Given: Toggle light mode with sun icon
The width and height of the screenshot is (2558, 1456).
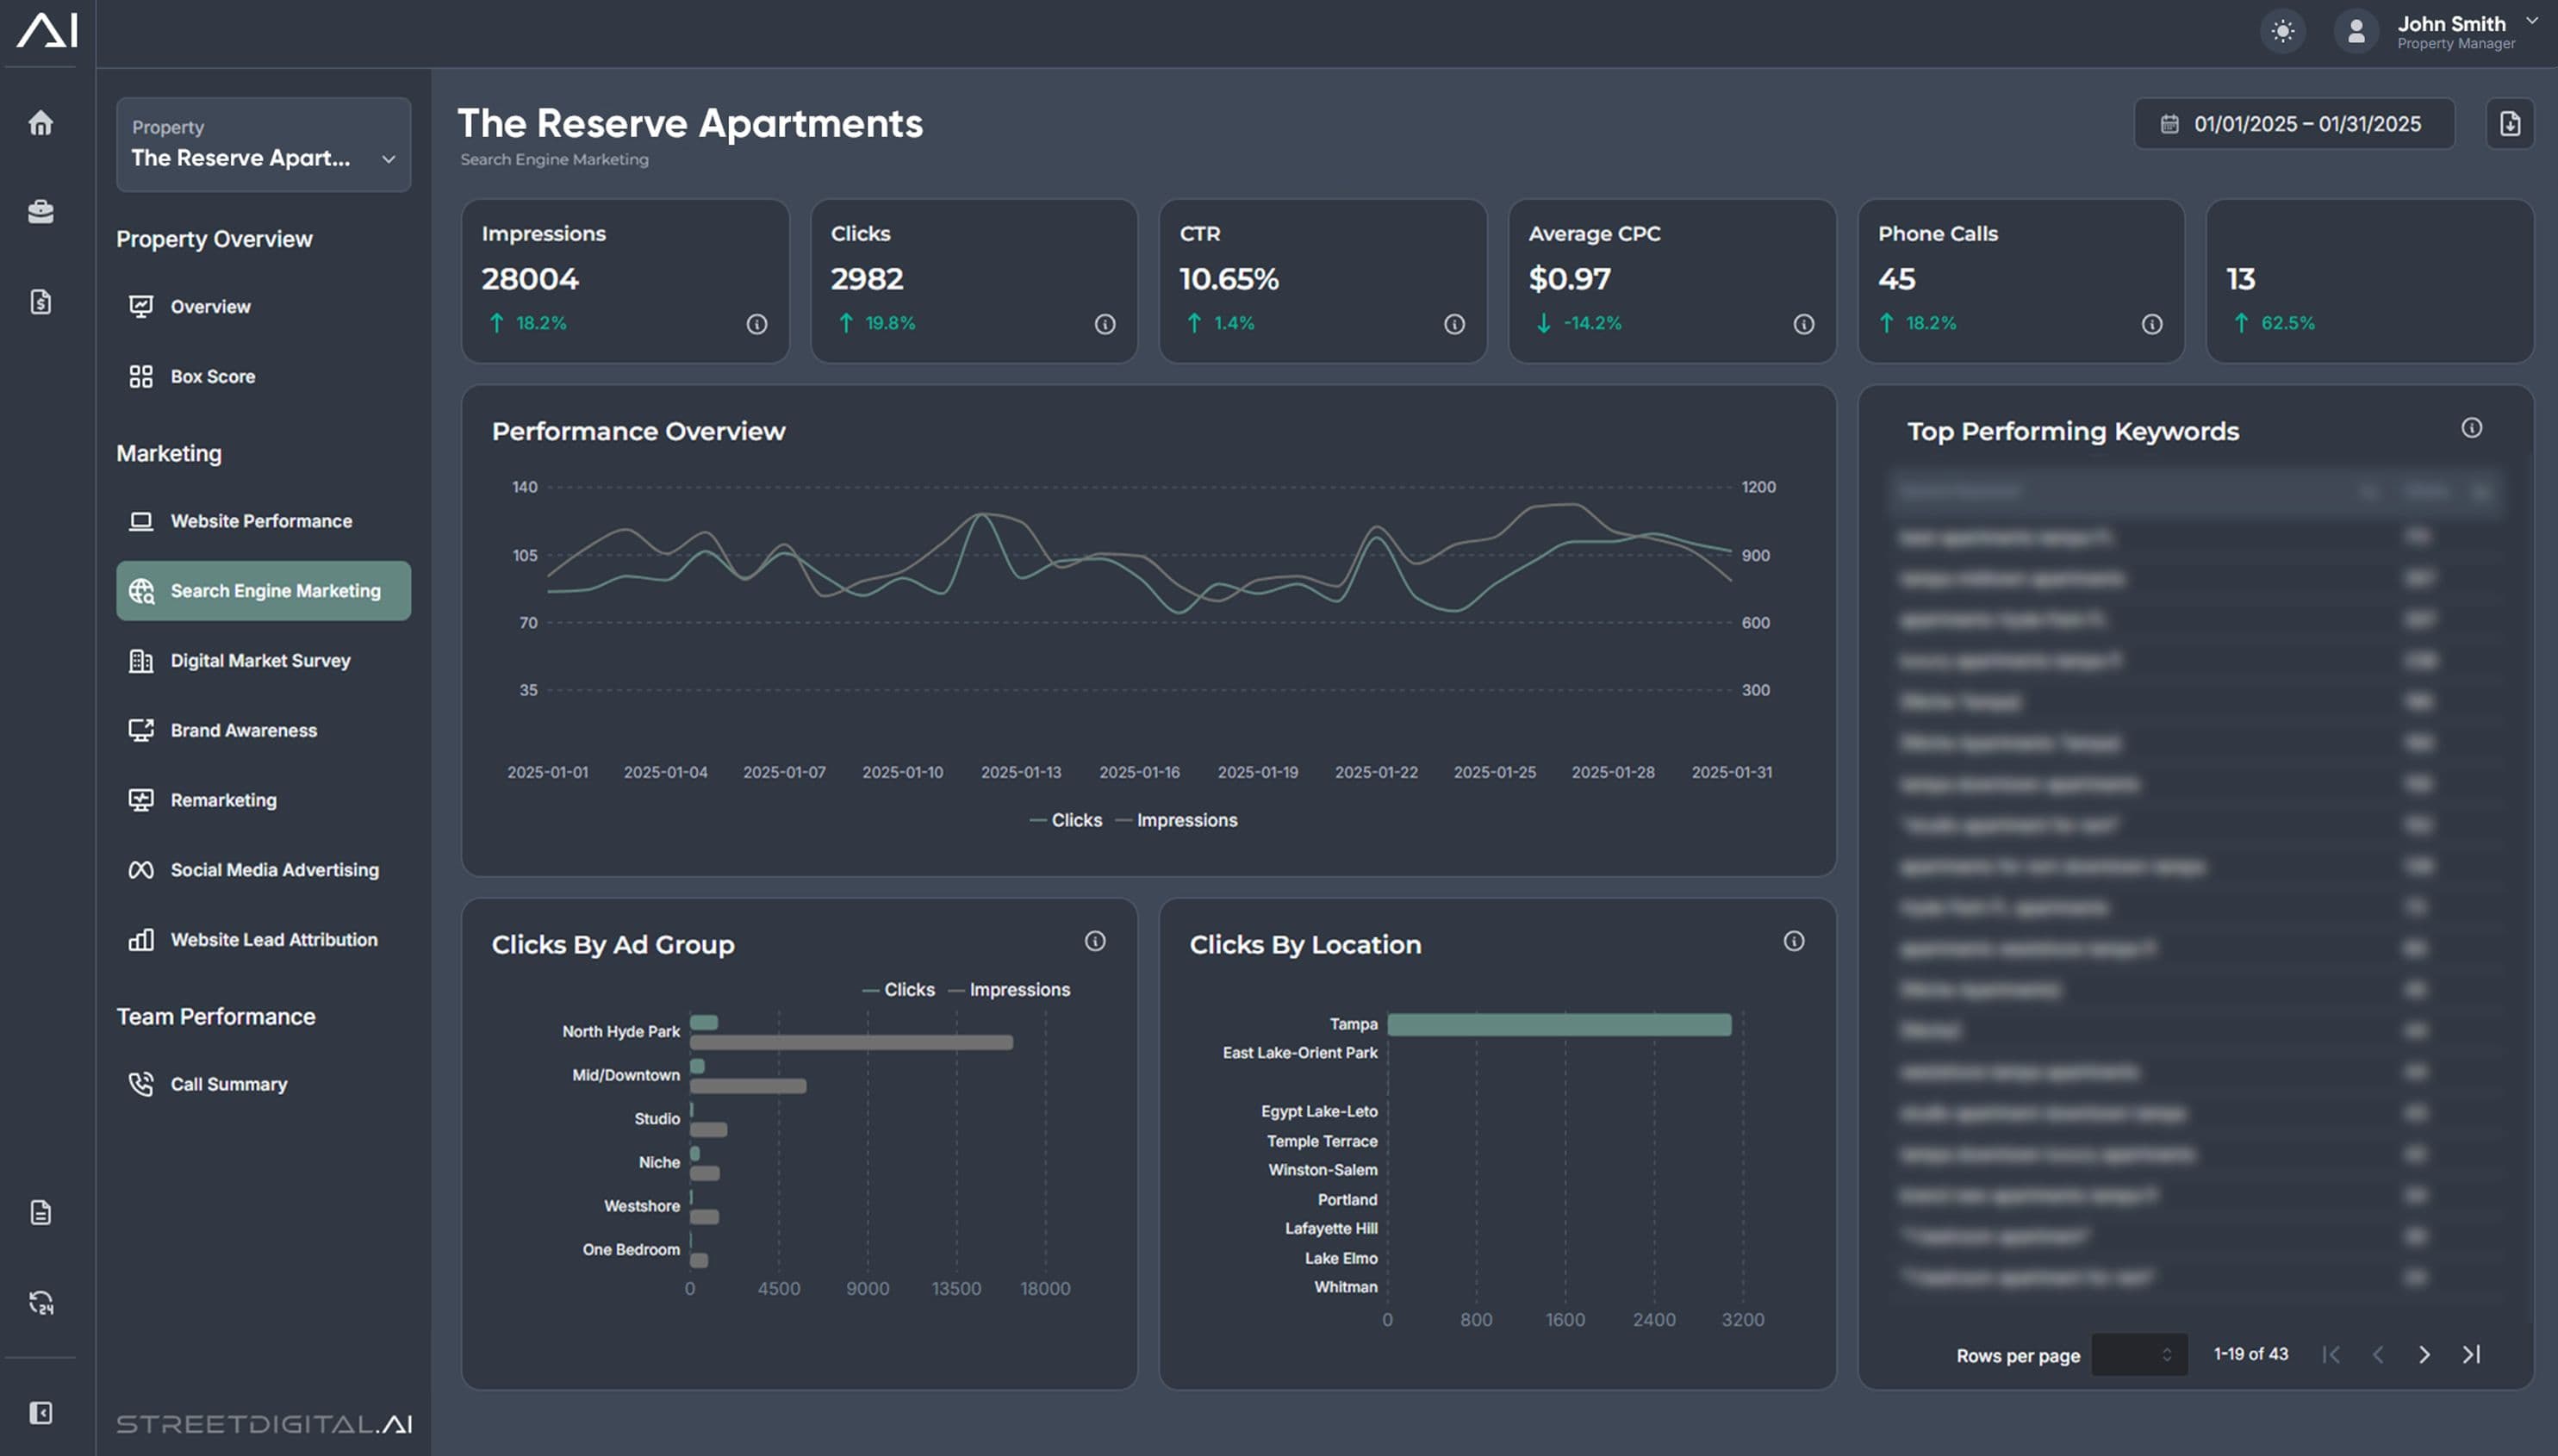Looking at the screenshot, I should (x=2282, y=31).
